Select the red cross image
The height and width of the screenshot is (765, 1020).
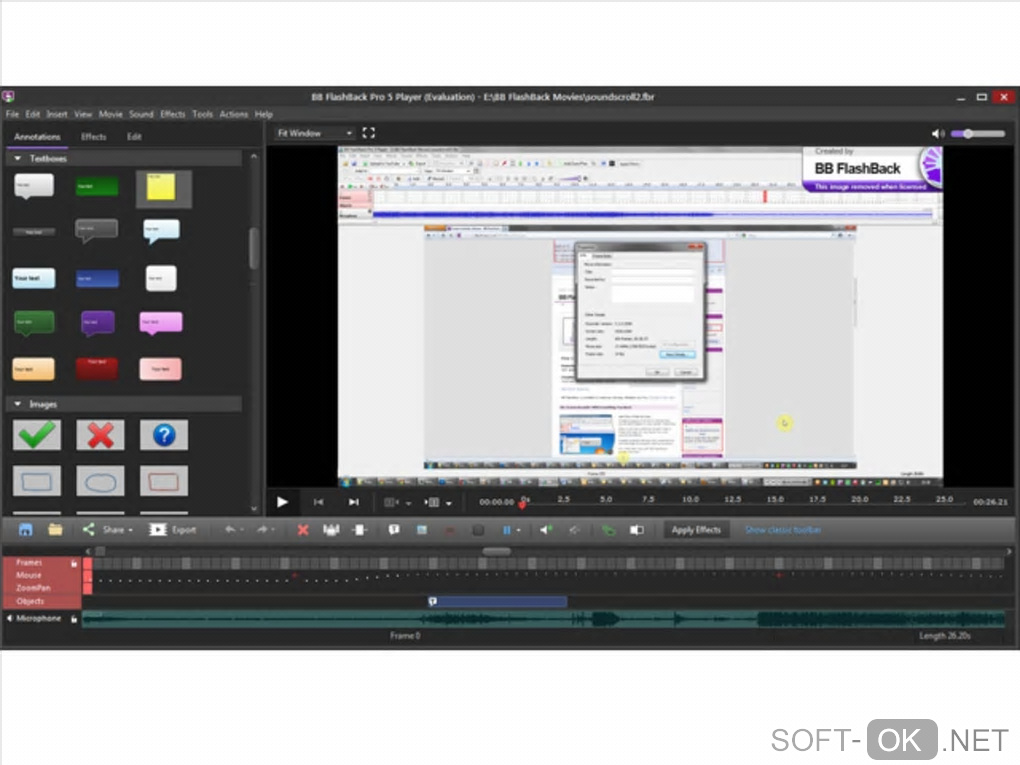click(100, 435)
